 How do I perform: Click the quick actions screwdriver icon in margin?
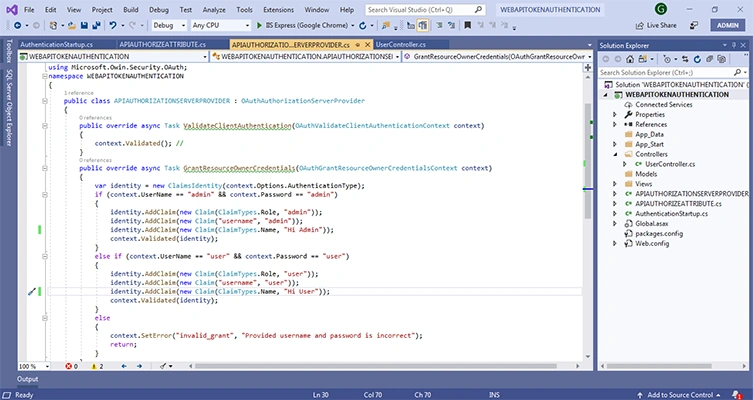coord(32,291)
